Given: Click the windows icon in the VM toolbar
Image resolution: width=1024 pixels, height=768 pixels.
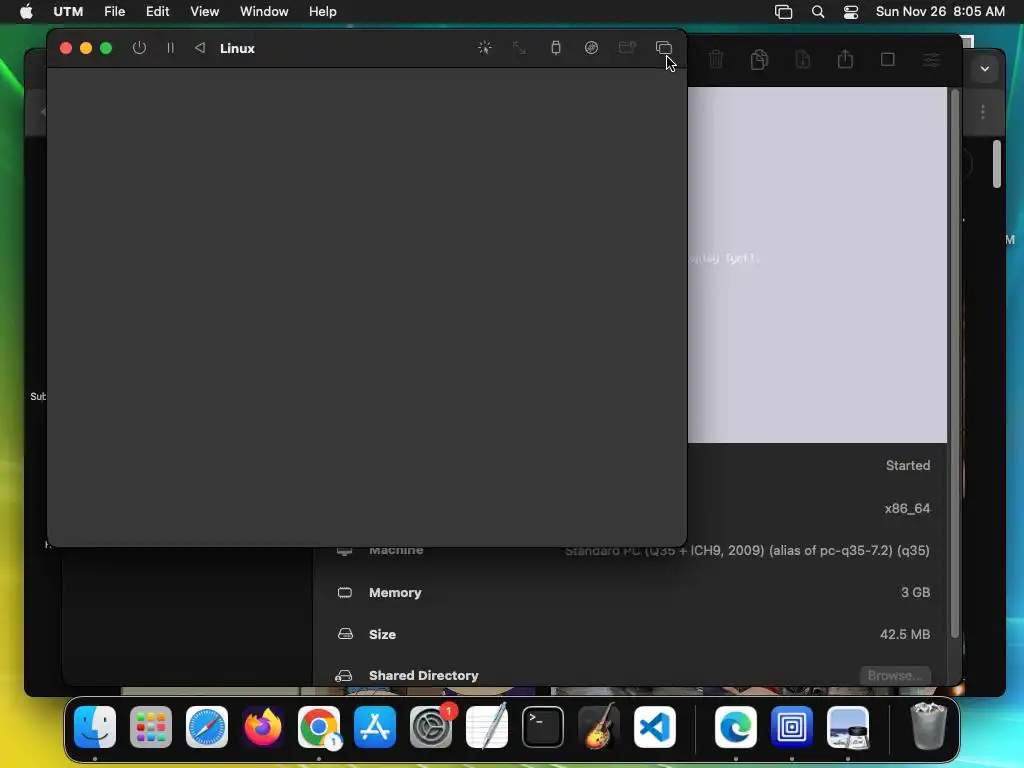Looking at the screenshot, I should pos(664,48).
